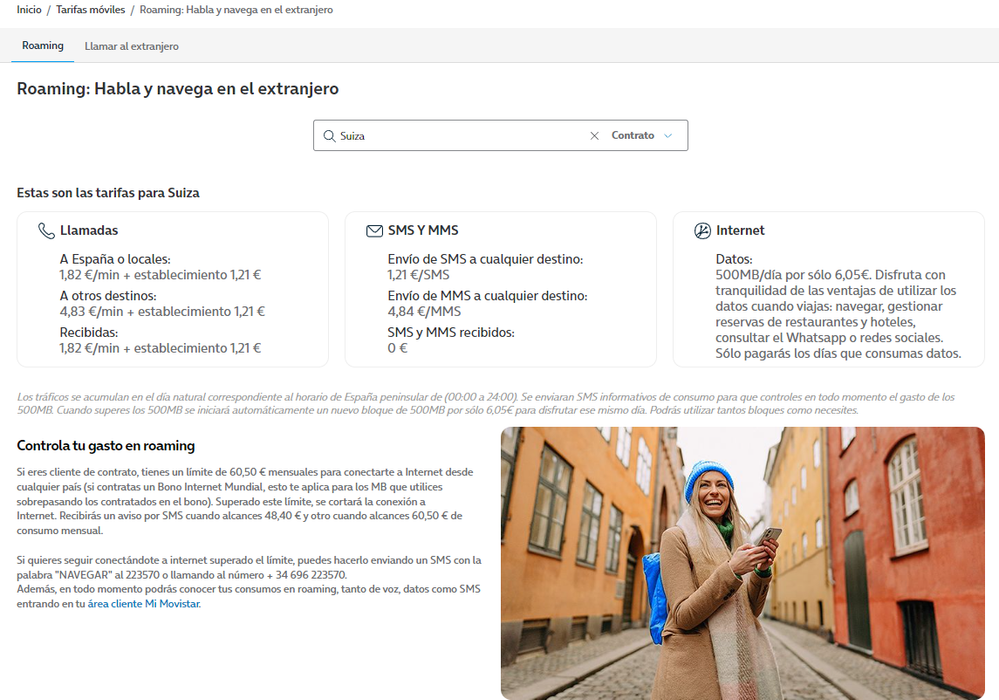Image resolution: width=999 pixels, height=700 pixels.
Task: Click the Internet card title text
Action: [740, 231]
